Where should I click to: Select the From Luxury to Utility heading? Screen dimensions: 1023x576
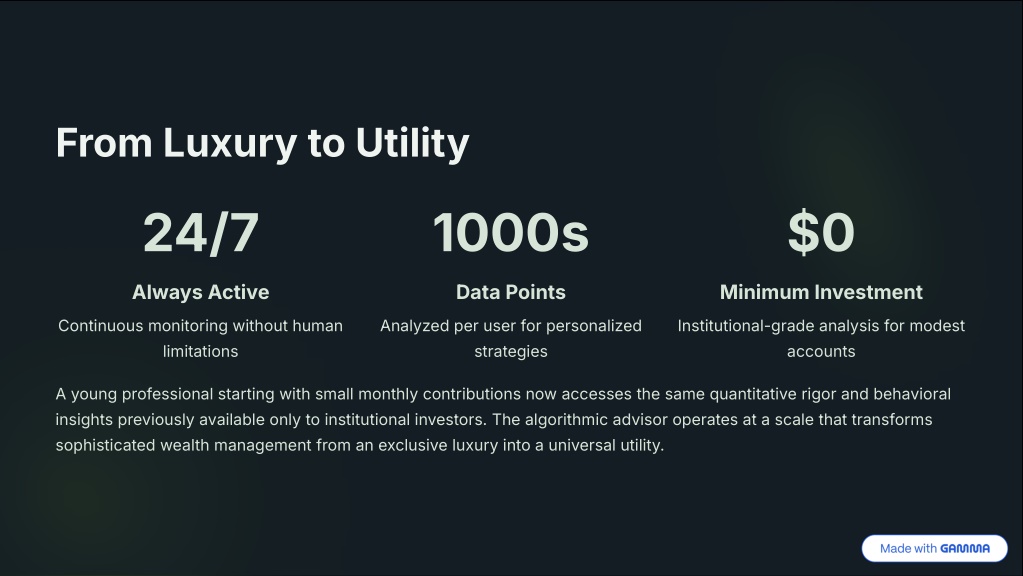[262, 143]
